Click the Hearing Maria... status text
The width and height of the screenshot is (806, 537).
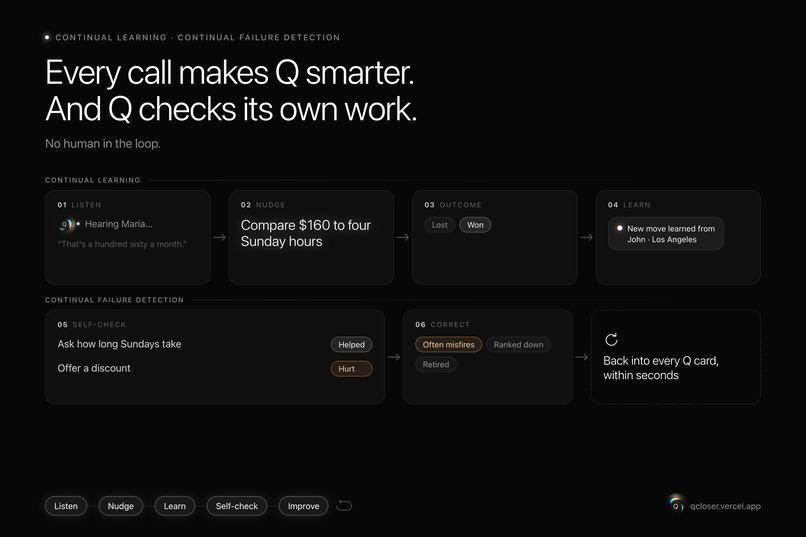(x=119, y=224)
